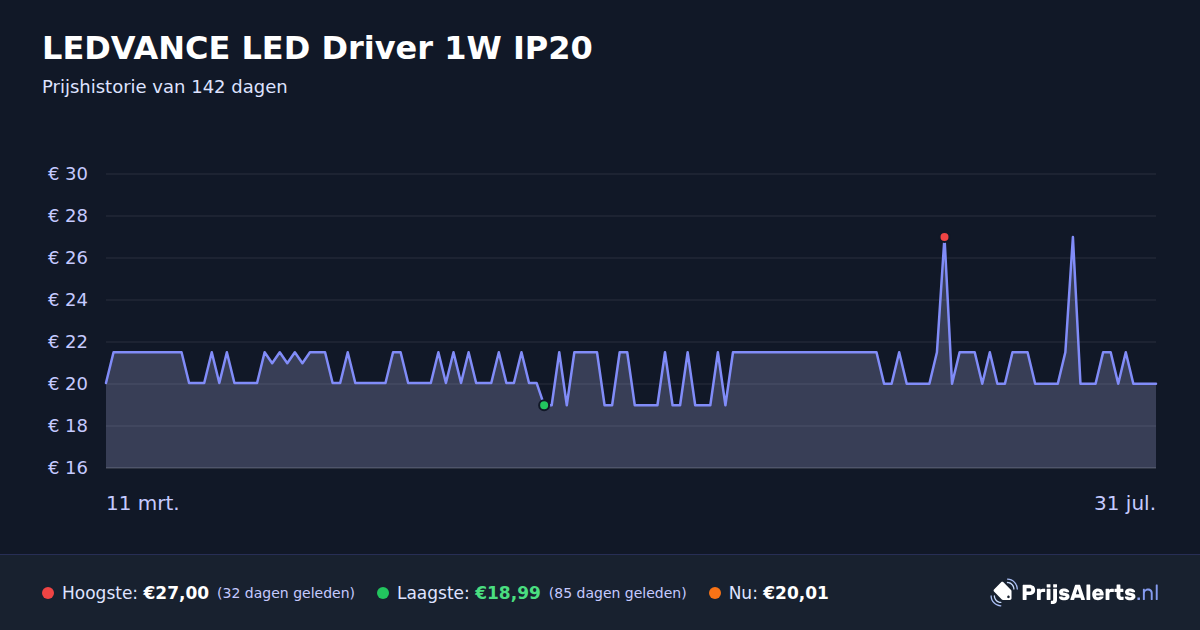Click the 31 jul. end date label
The width and height of the screenshot is (1200, 630).
click(1125, 503)
